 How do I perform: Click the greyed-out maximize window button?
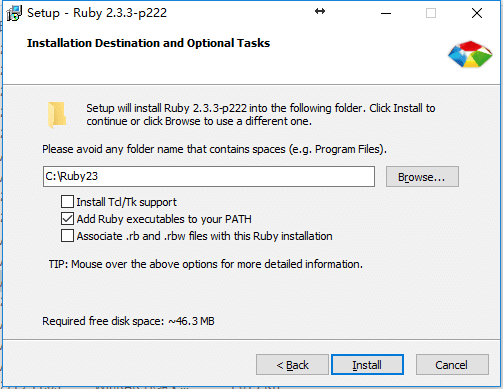(x=431, y=13)
